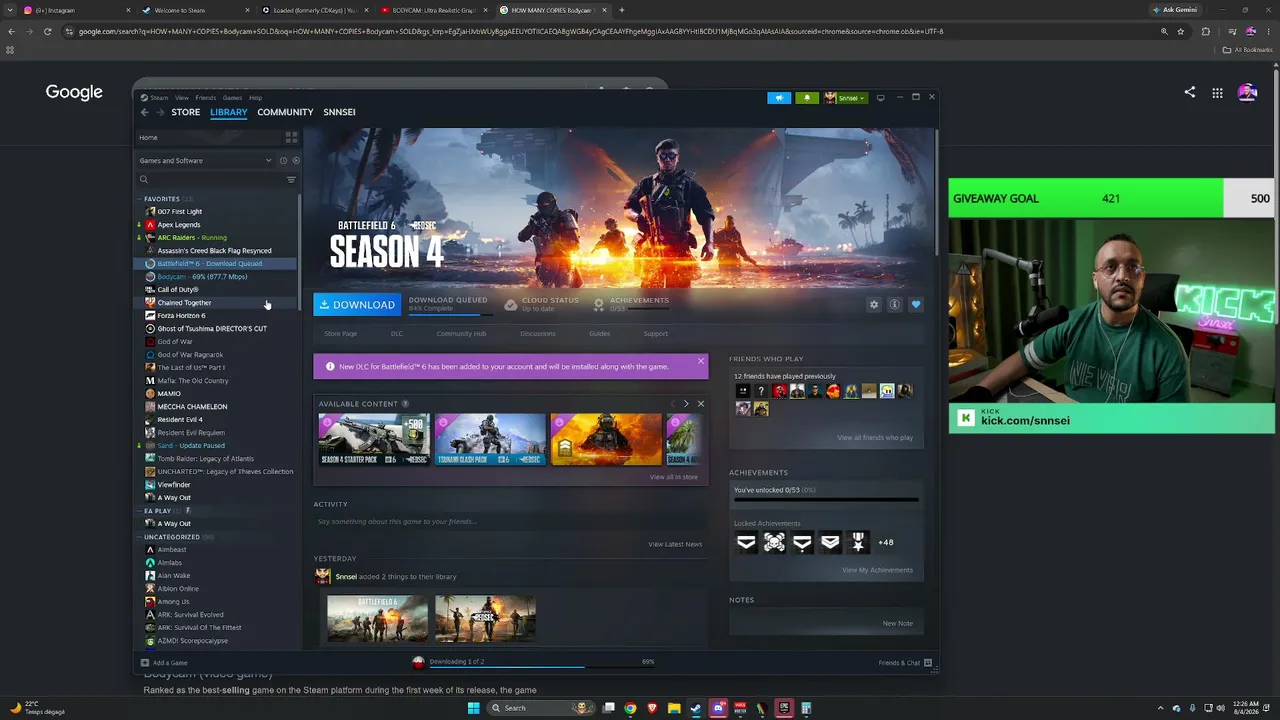1280x720 pixels.
Task: Open Friends & Chat icon
Action: [x=928, y=663]
